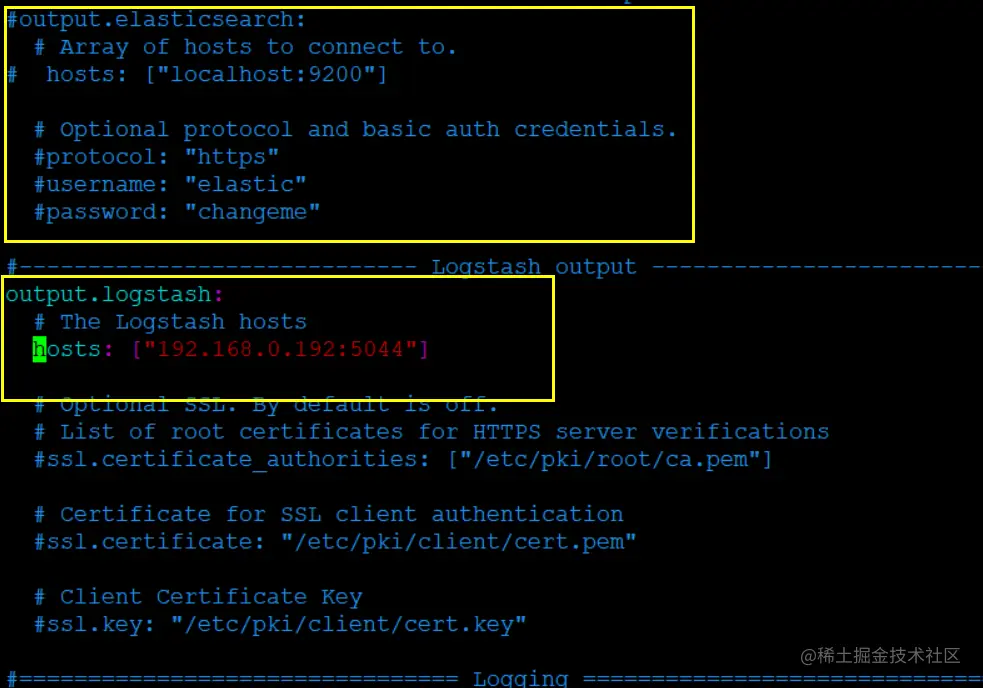Viewport: 983px width, 688px height.
Task: Click the #password: "changeme" line
Action: pyautogui.click(x=177, y=212)
